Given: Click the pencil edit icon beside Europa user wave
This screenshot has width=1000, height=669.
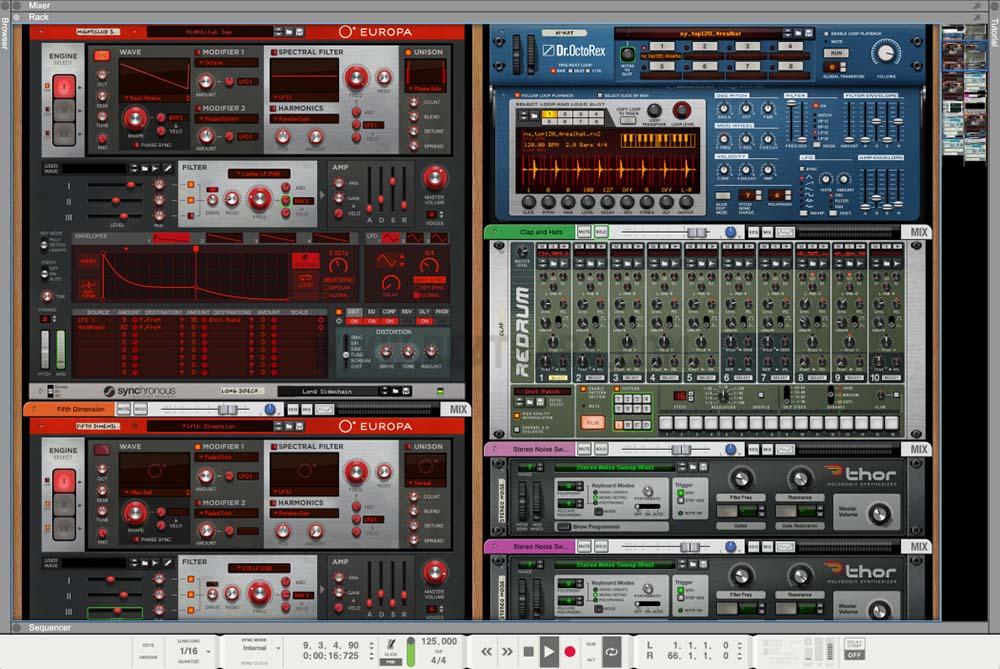Looking at the screenshot, I should tap(167, 168).
